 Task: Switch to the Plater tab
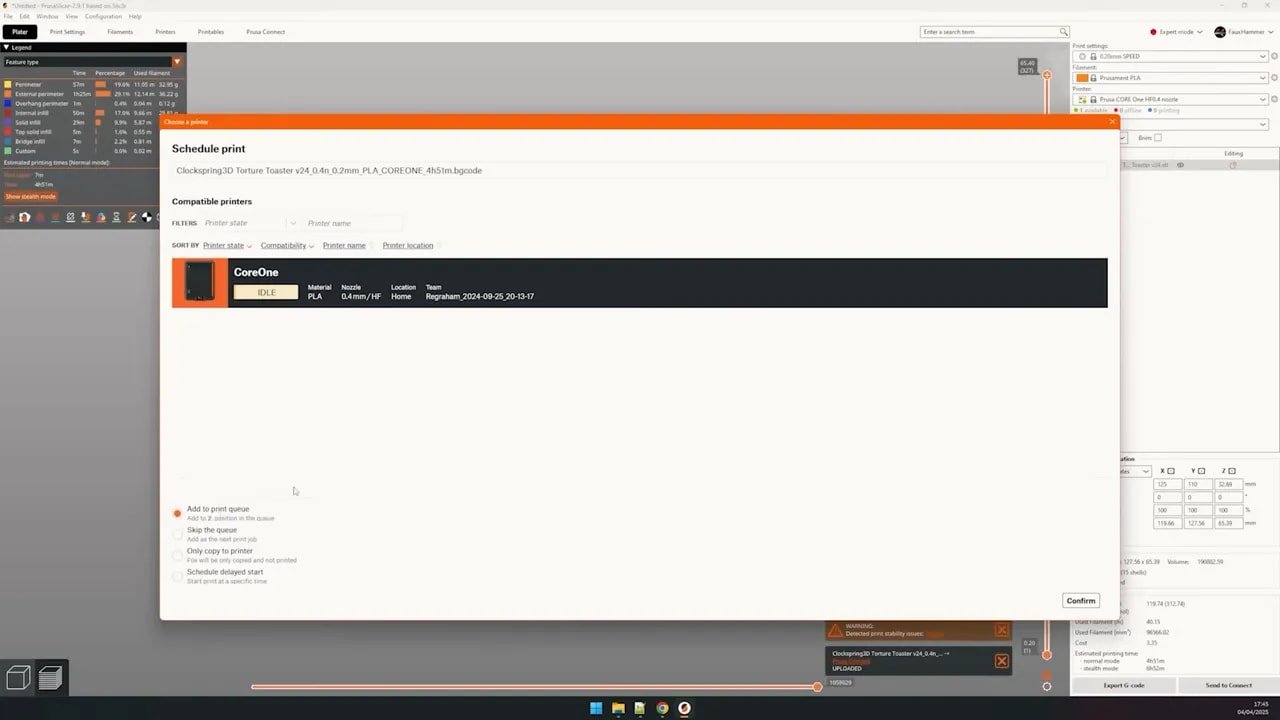(x=20, y=32)
